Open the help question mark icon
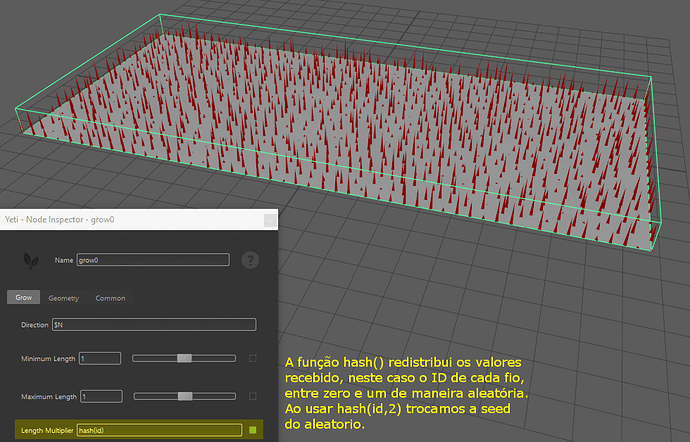 (x=250, y=259)
